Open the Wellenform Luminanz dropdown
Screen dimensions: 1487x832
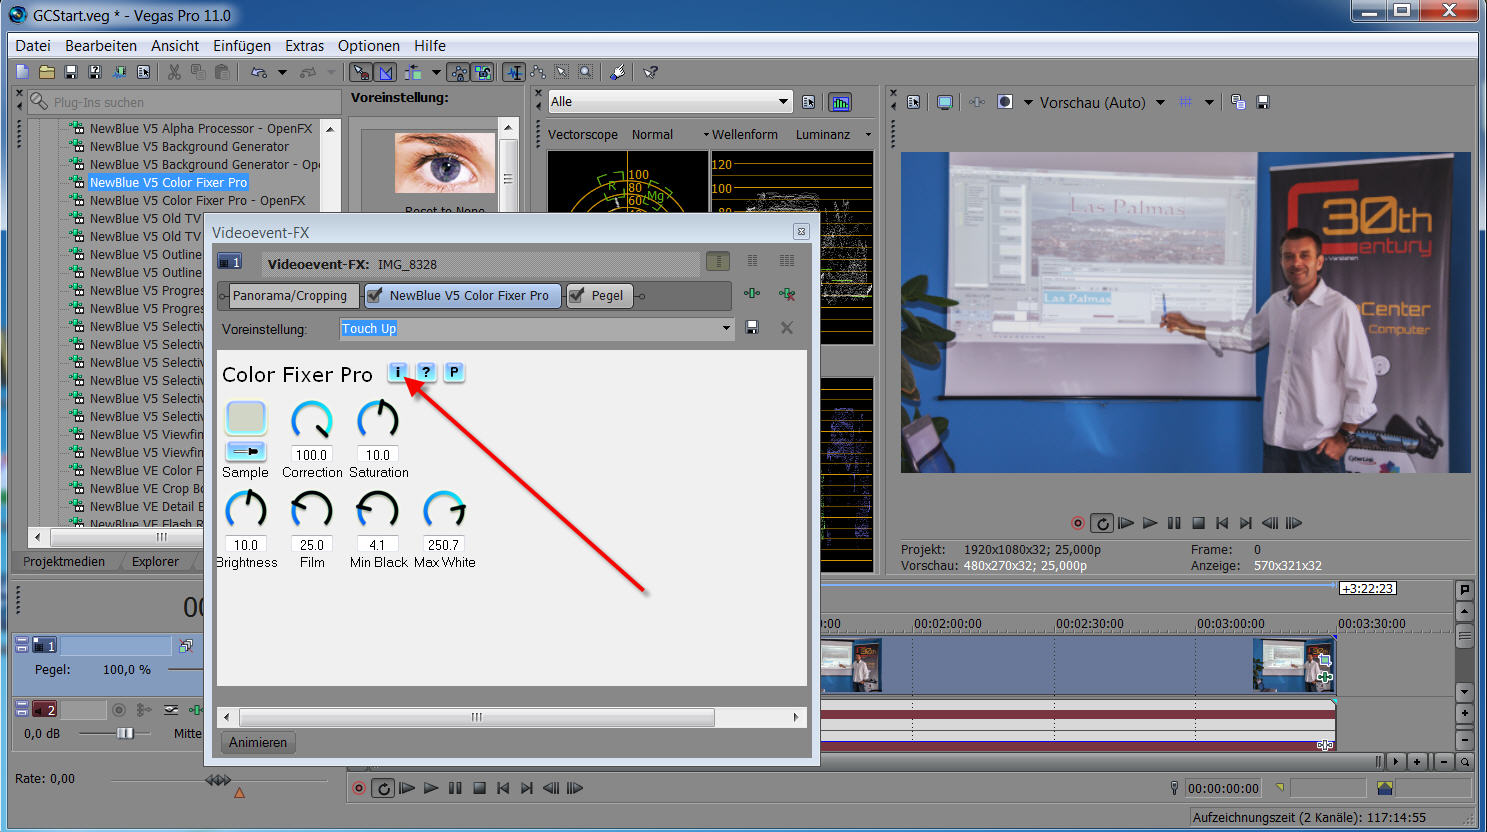coord(868,134)
